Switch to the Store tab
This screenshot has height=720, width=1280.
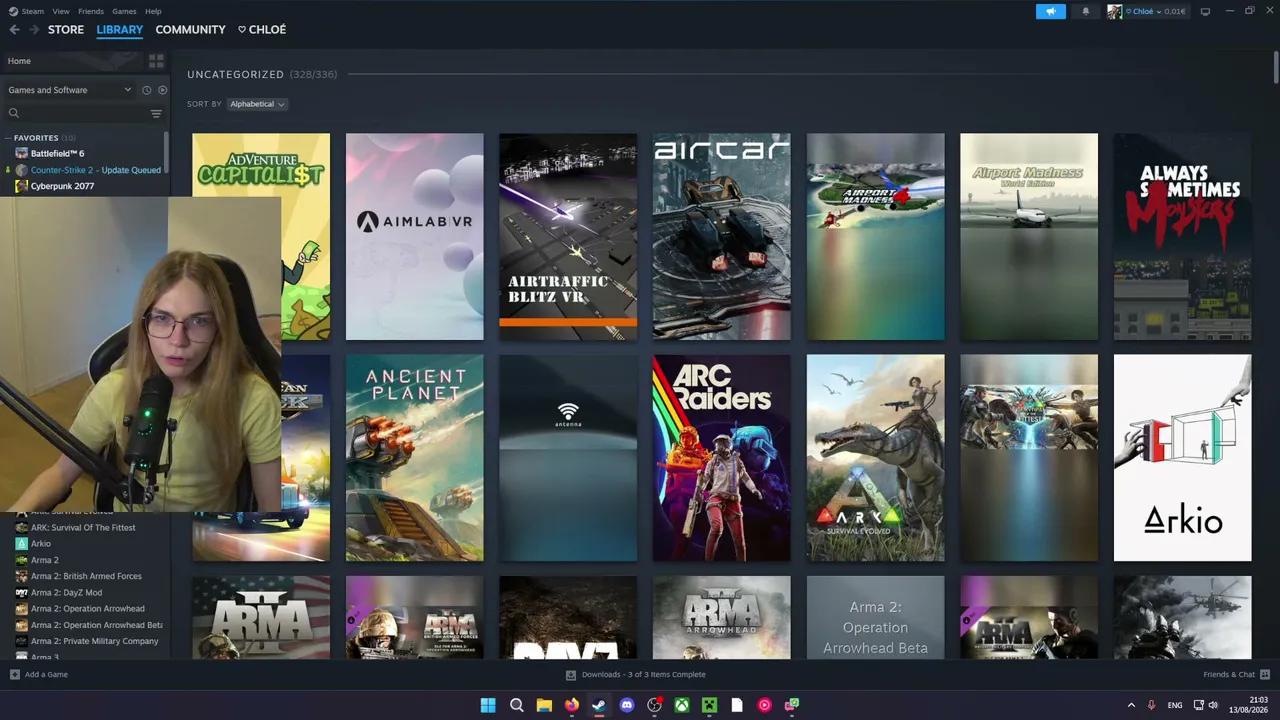tap(66, 30)
